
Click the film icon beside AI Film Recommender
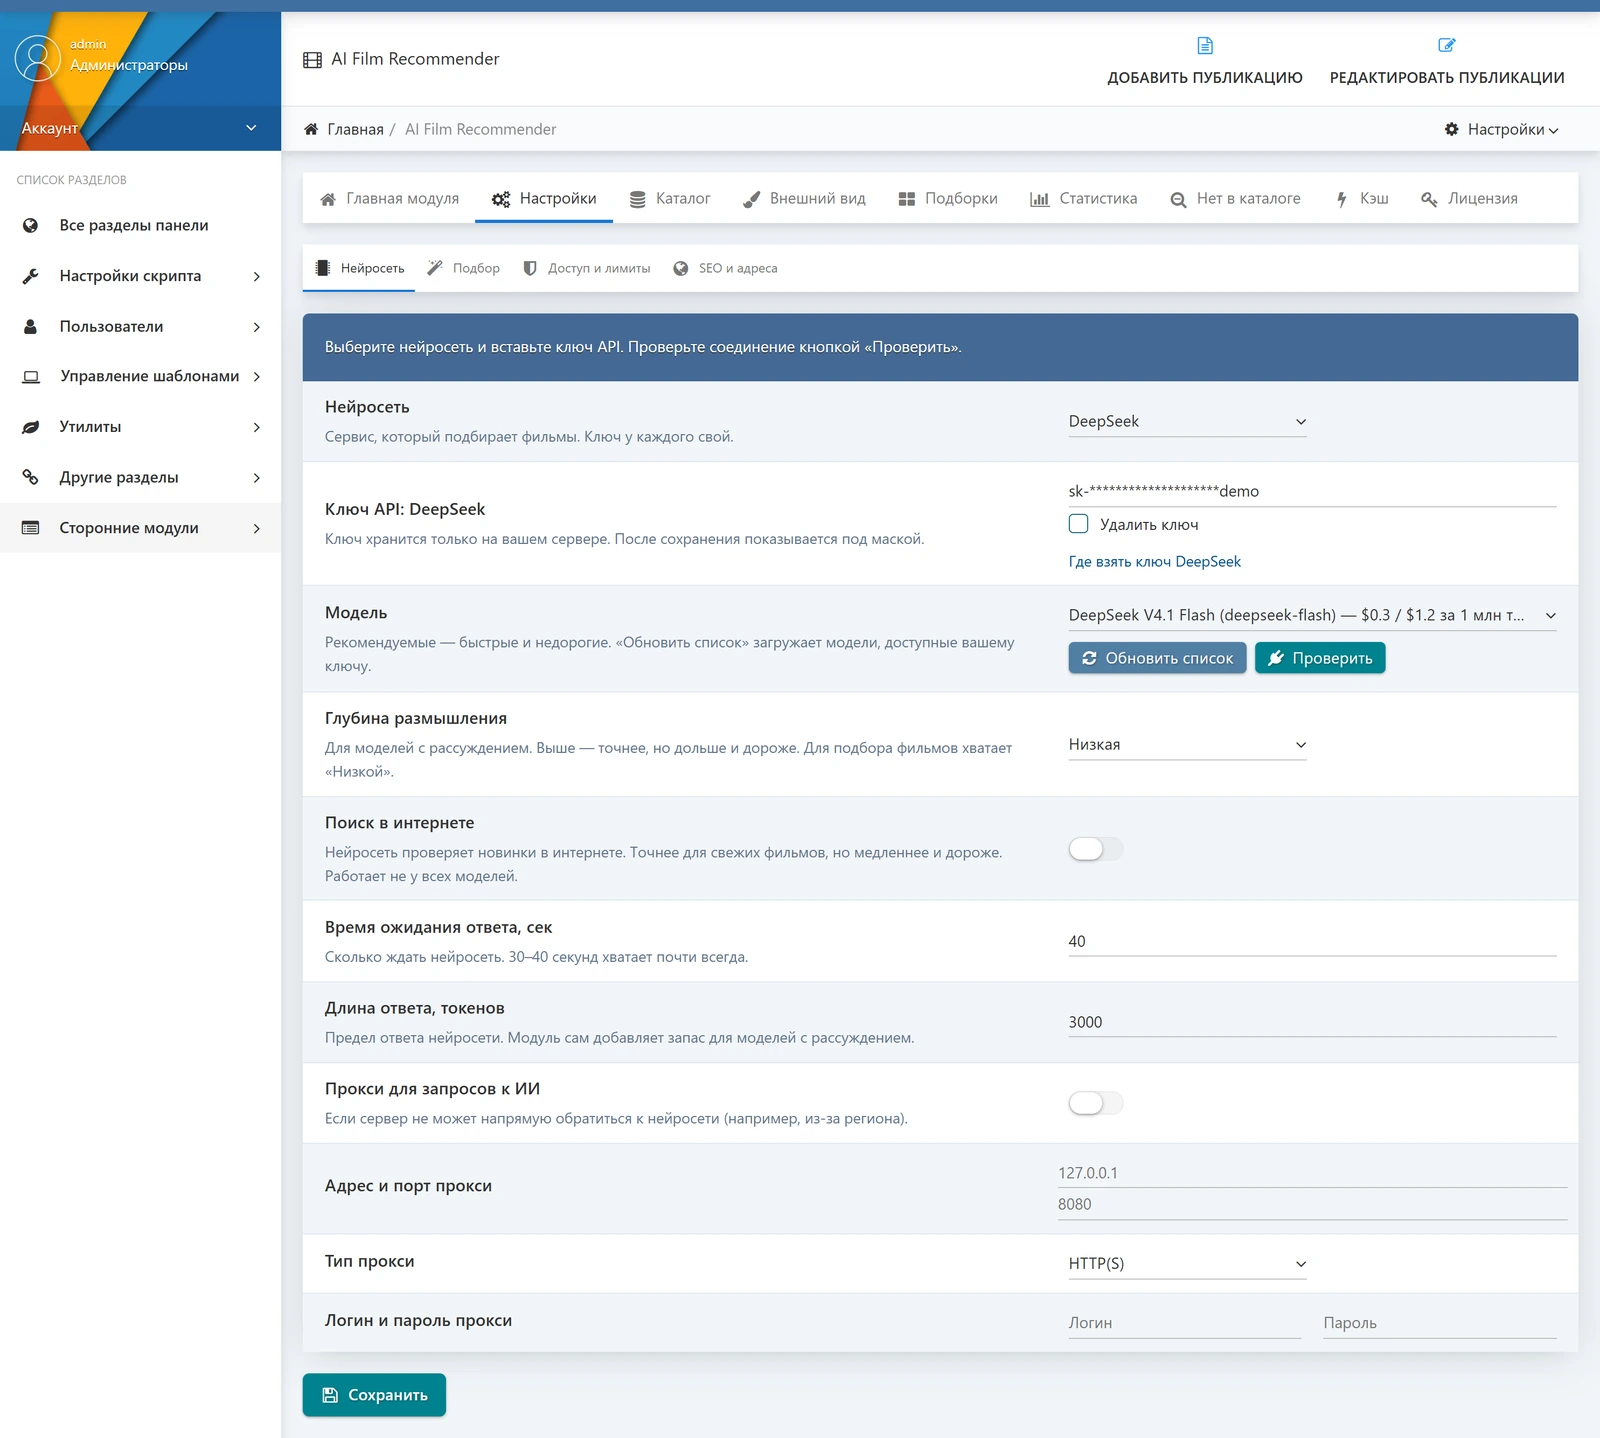[x=313, y=60]
